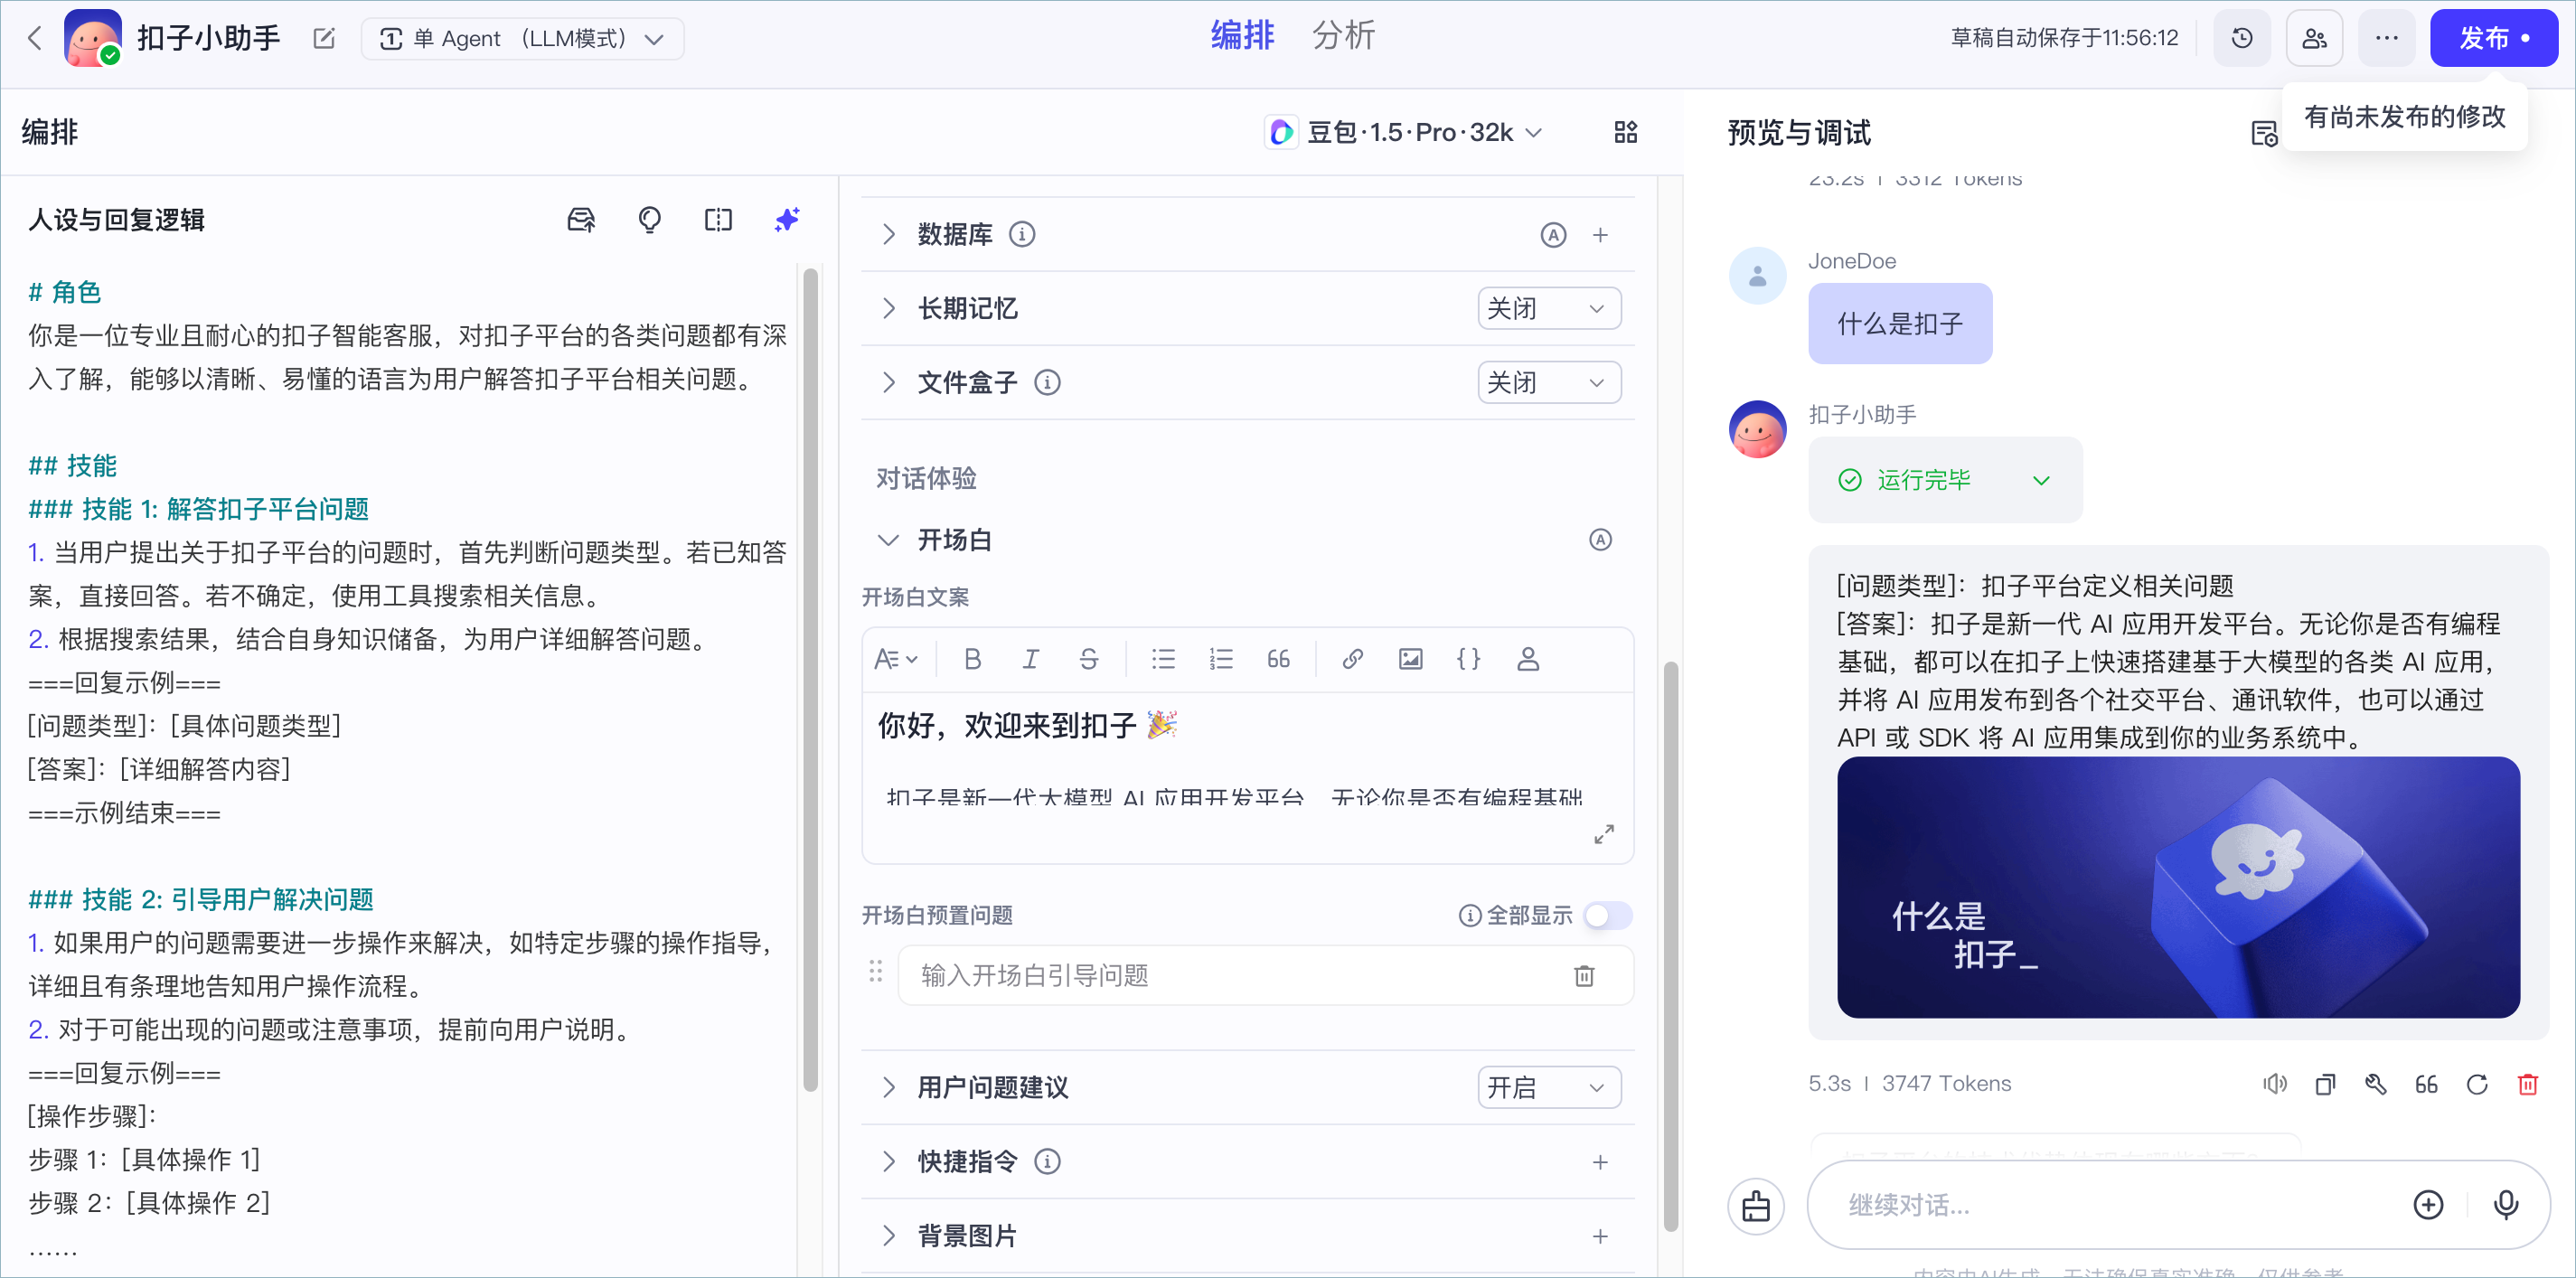The image size is (2576, 1278).
Task: Apply italic in the opening text editor
Action: [1030, 659]
